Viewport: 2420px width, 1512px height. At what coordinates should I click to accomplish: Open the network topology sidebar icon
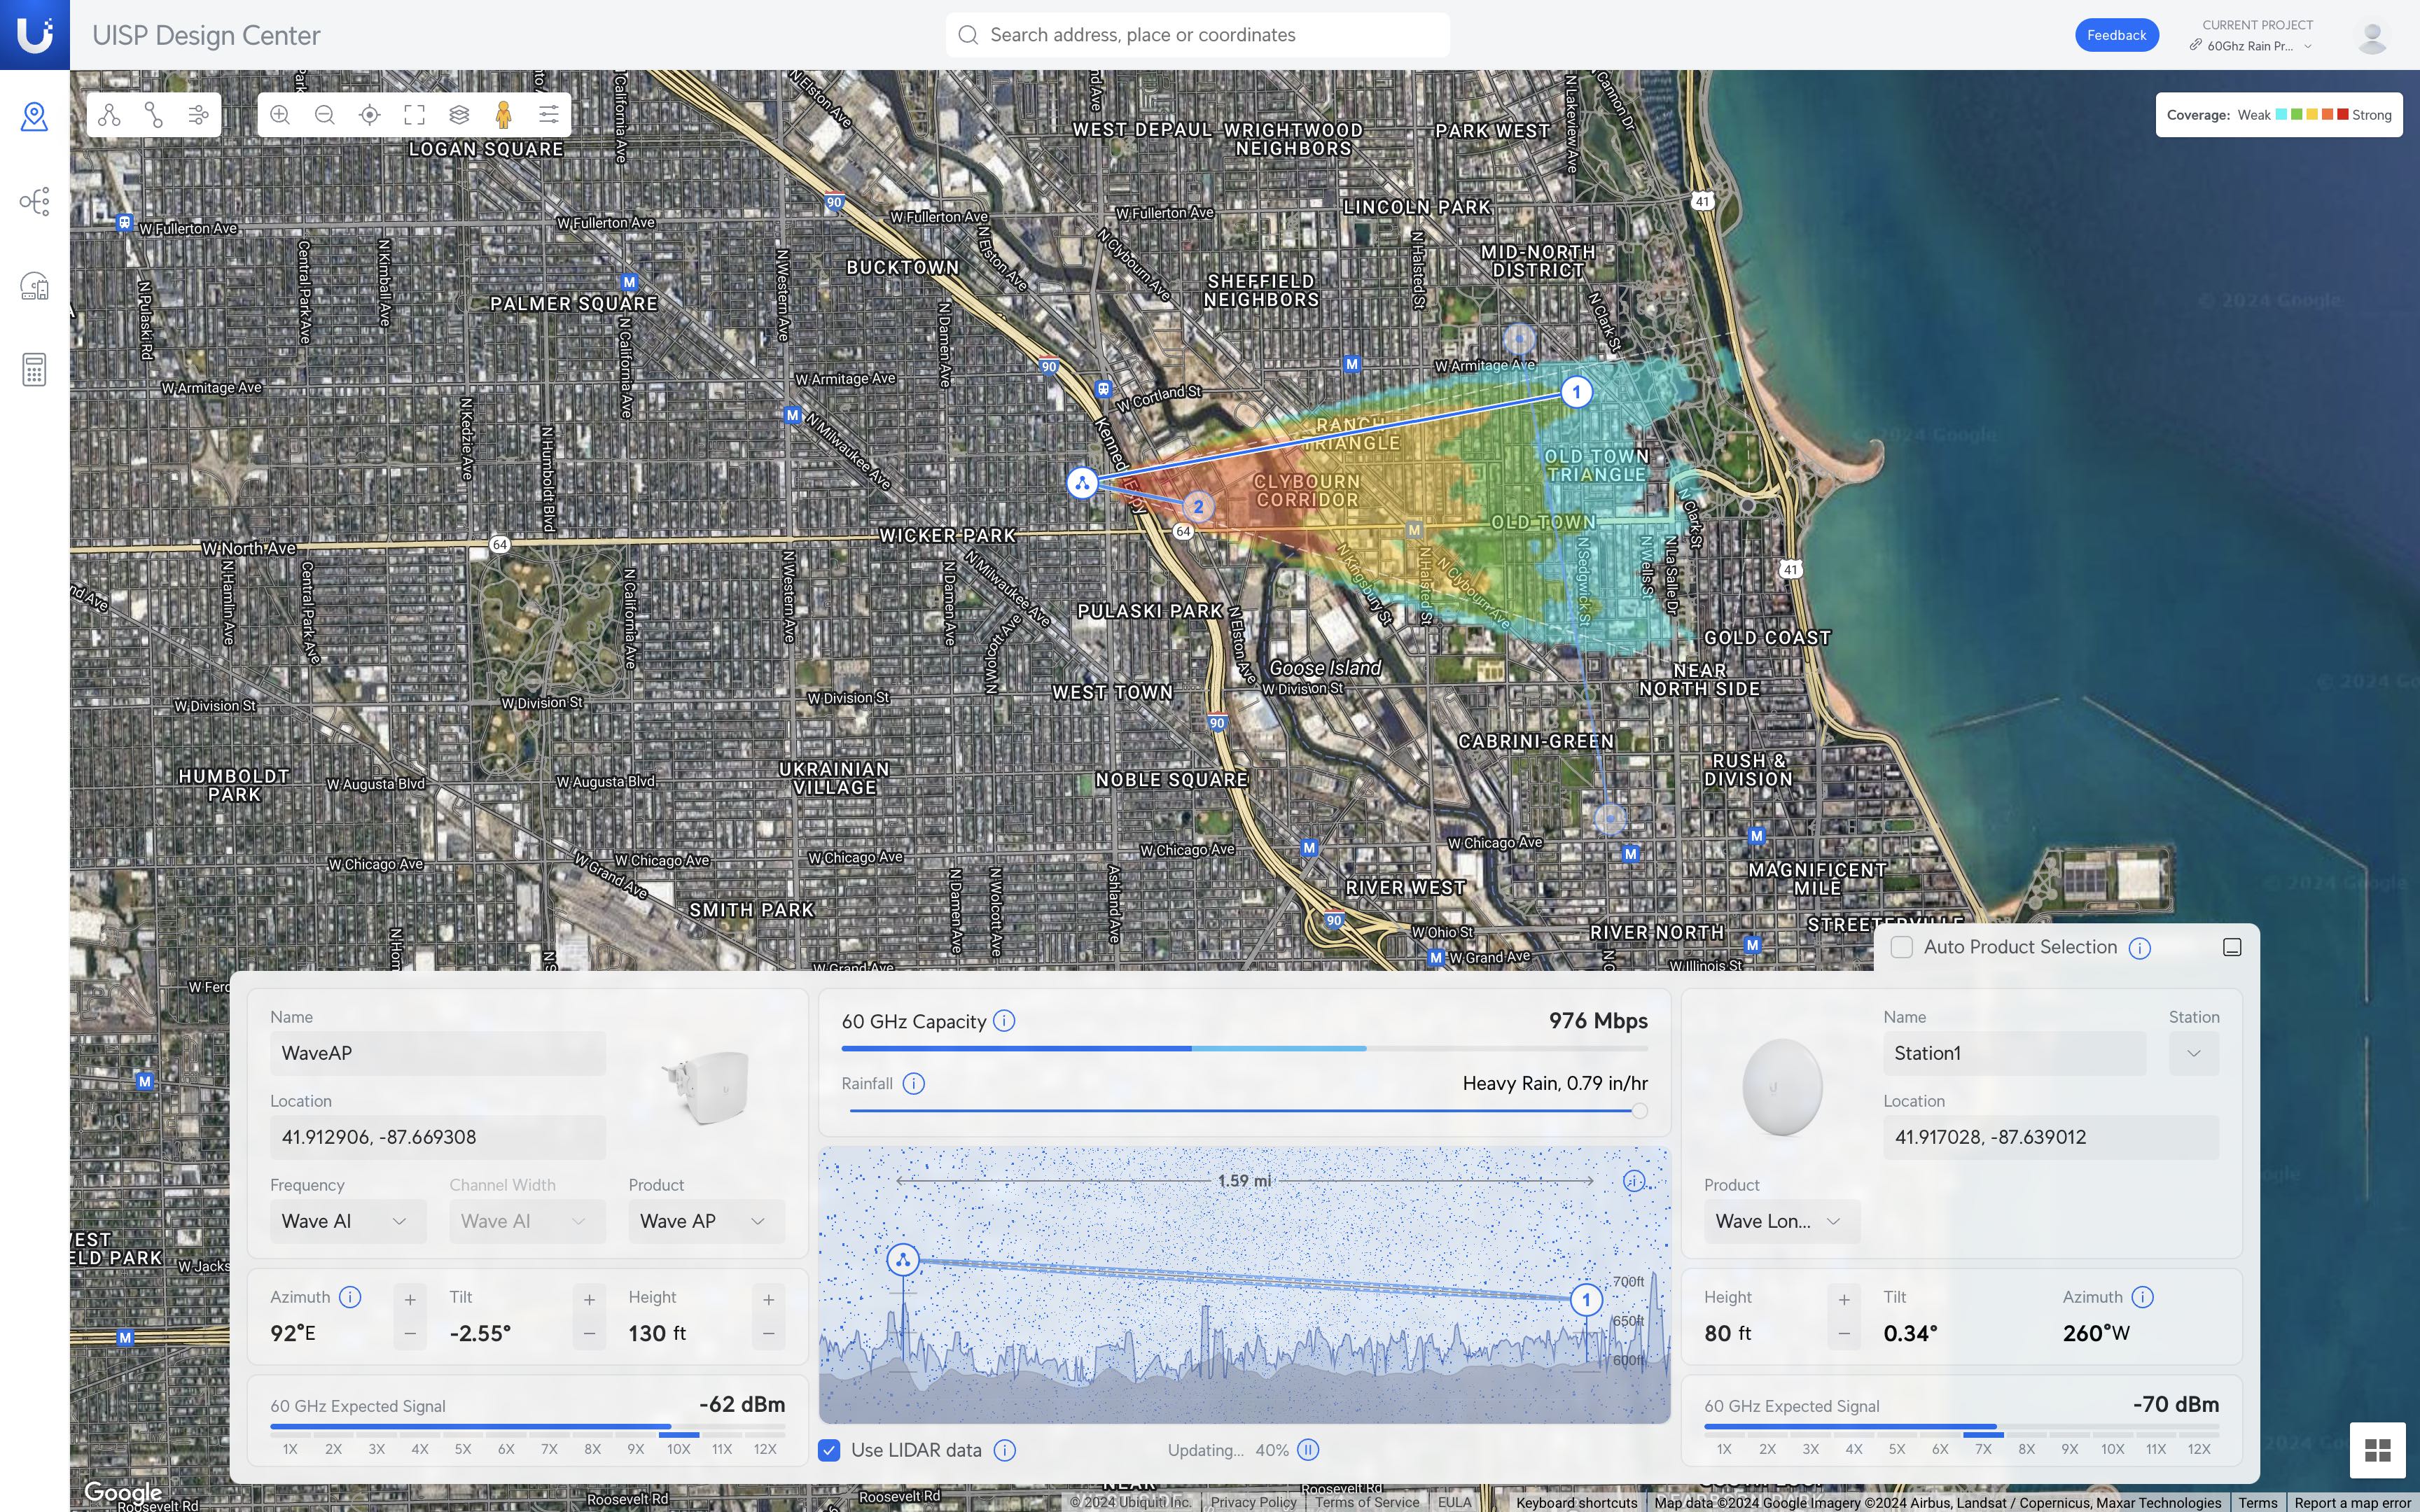(35, 201)
